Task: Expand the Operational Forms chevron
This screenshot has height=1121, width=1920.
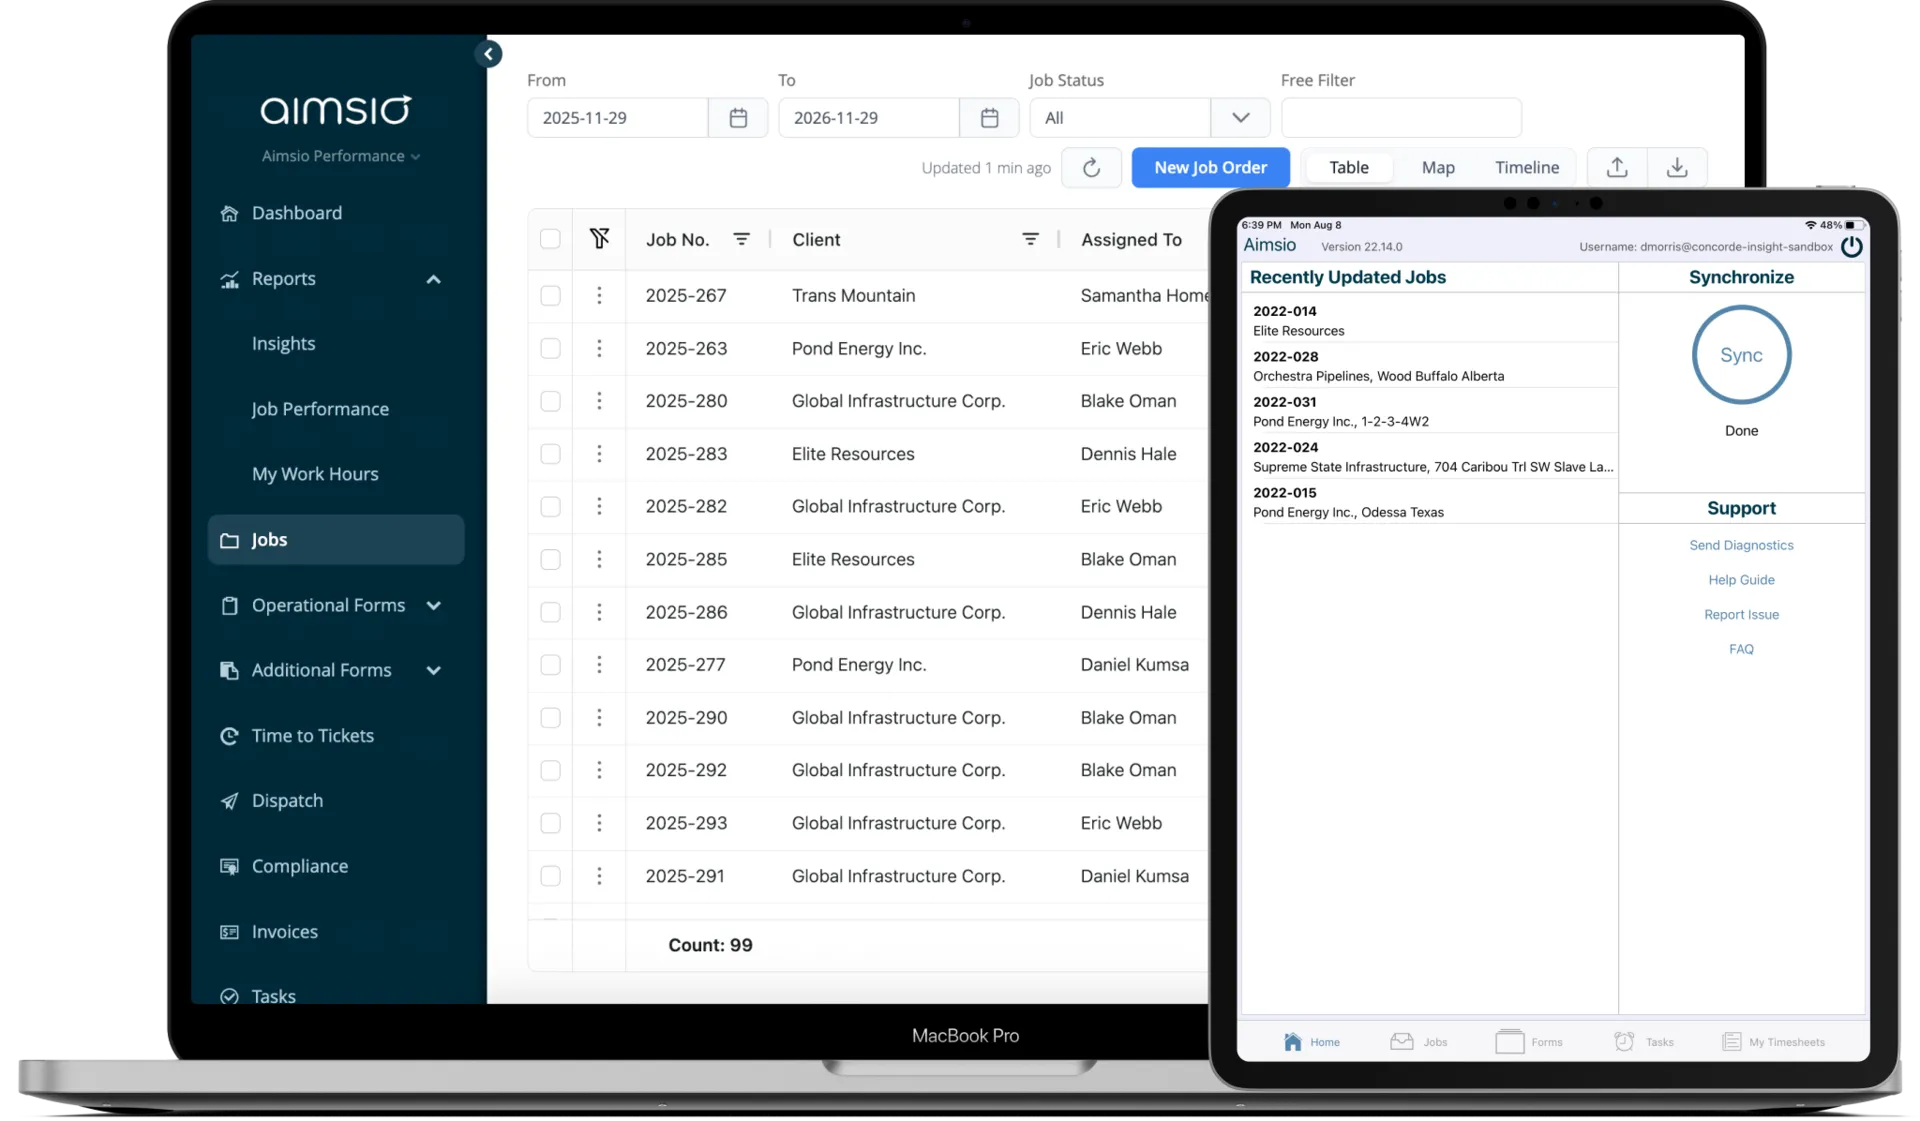Action: click(433, 606)
